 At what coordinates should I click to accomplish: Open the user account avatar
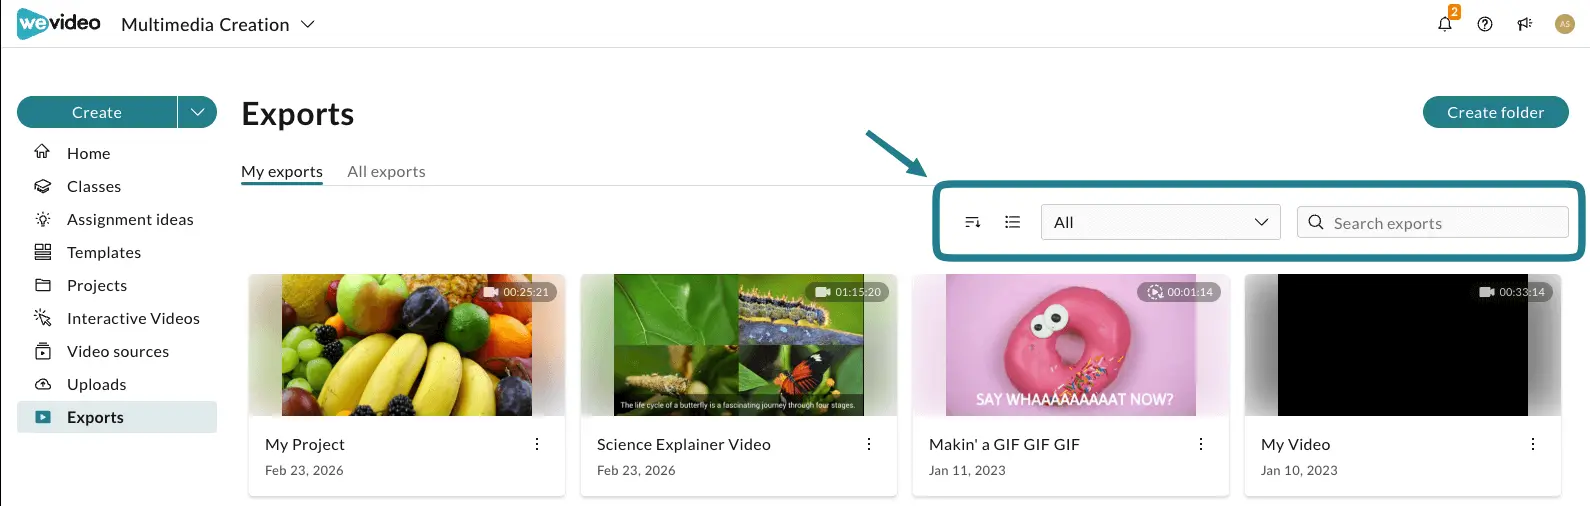(1565, 24)
